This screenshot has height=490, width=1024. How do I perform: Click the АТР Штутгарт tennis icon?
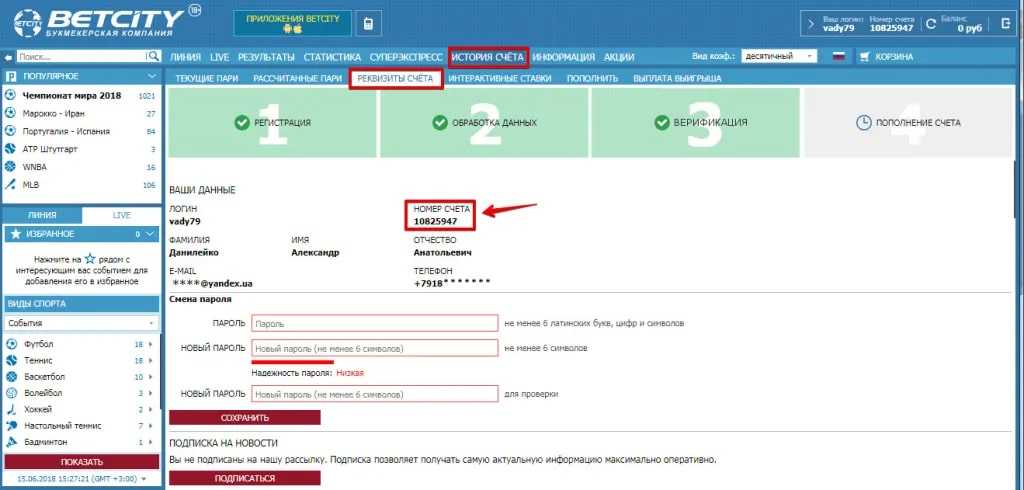(10, 149)
